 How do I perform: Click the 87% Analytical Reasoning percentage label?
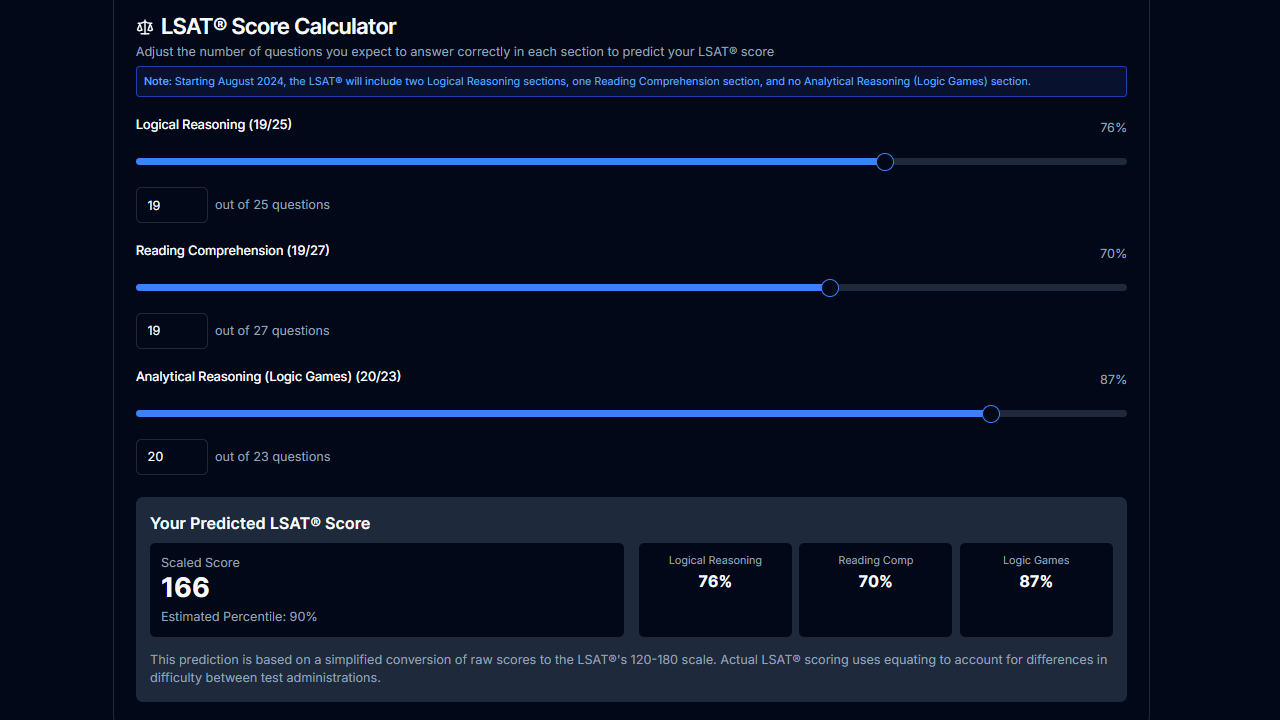pyautogui.click(x=1112, y=379)
